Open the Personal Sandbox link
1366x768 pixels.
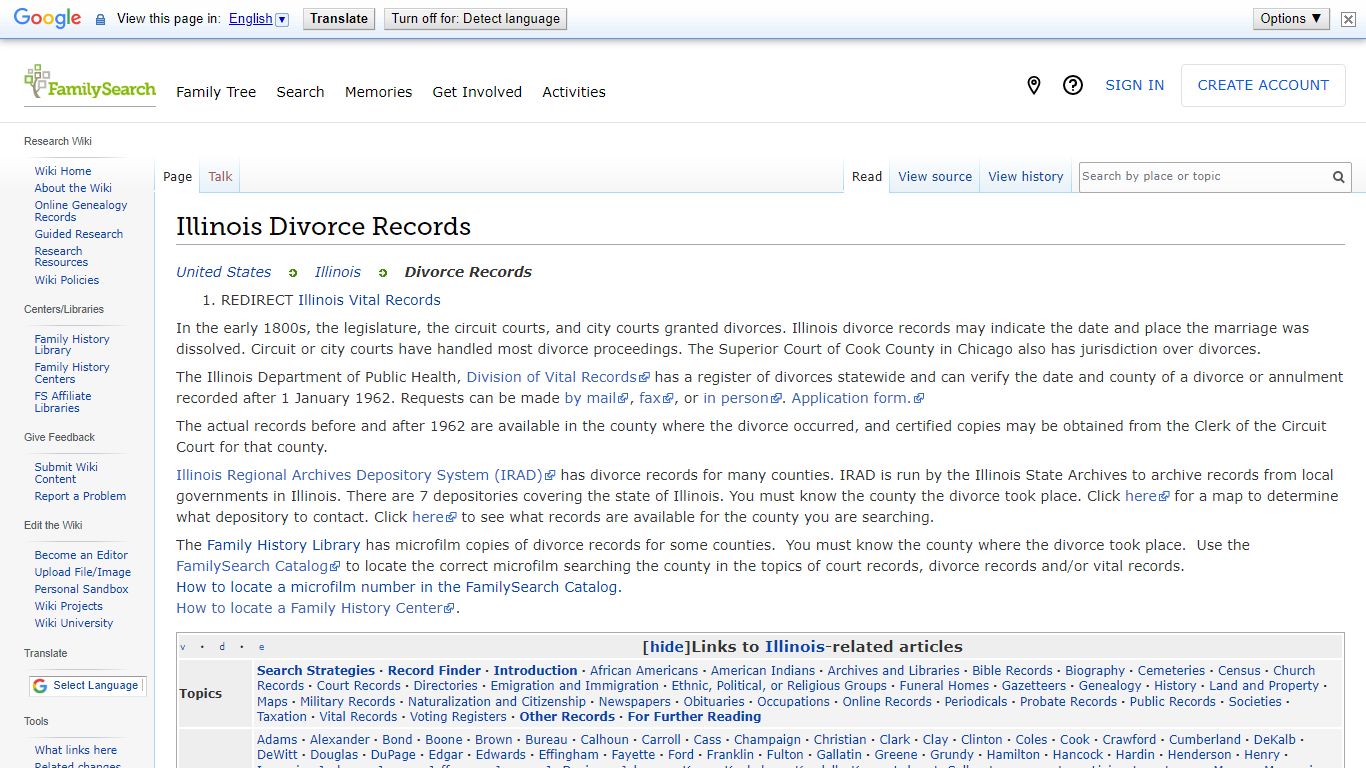[x=82, y=589]
